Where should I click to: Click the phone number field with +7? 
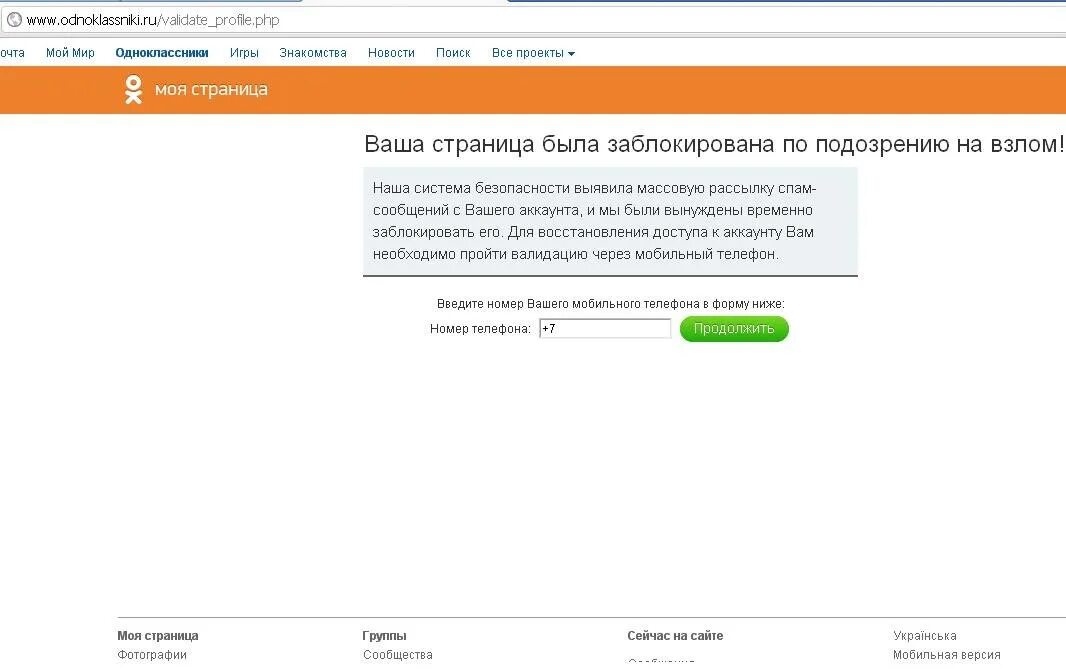coord(605,329)
